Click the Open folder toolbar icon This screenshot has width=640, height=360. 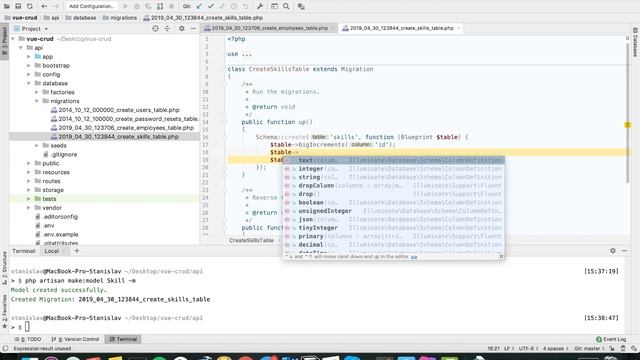7,6
